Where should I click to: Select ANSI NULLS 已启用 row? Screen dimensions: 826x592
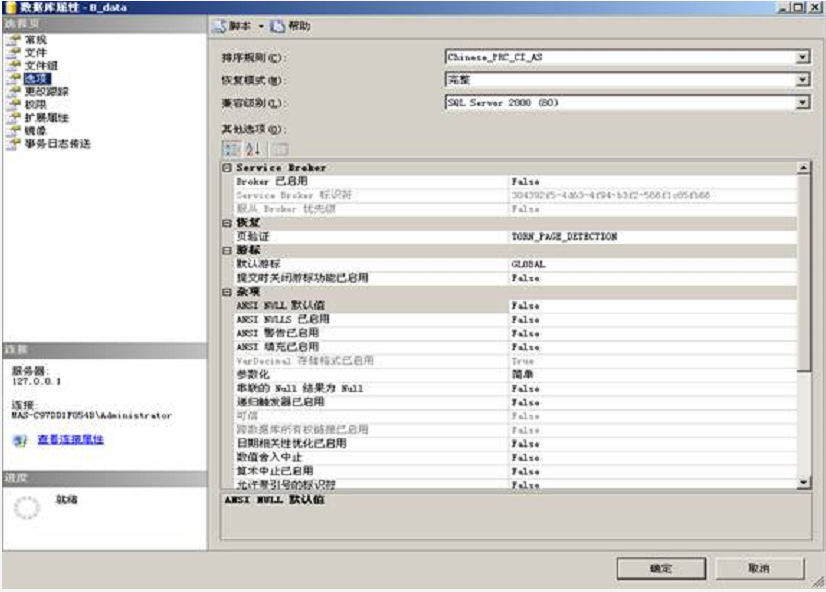(515, 319)
